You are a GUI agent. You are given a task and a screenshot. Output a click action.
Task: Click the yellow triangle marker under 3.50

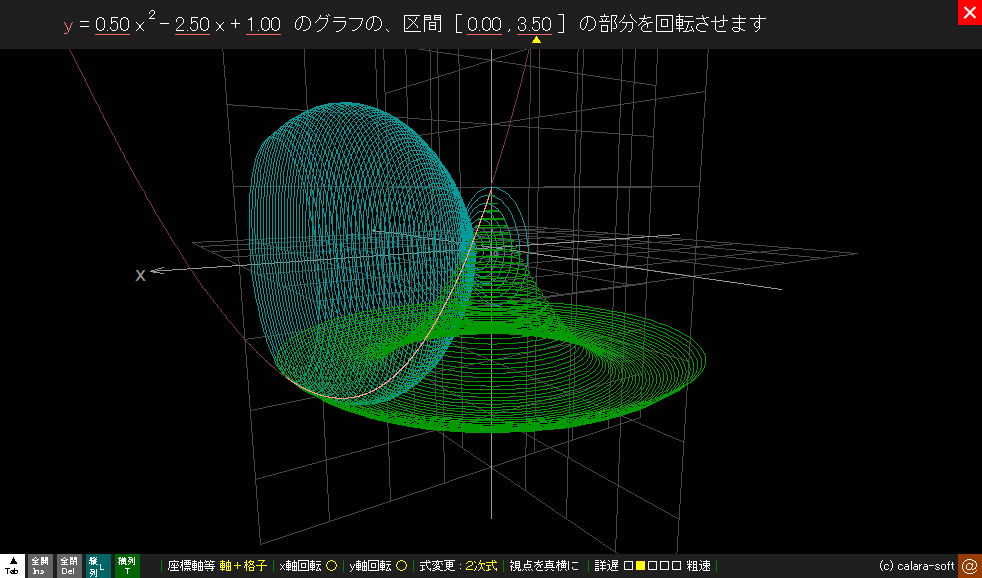pos(536,40)
